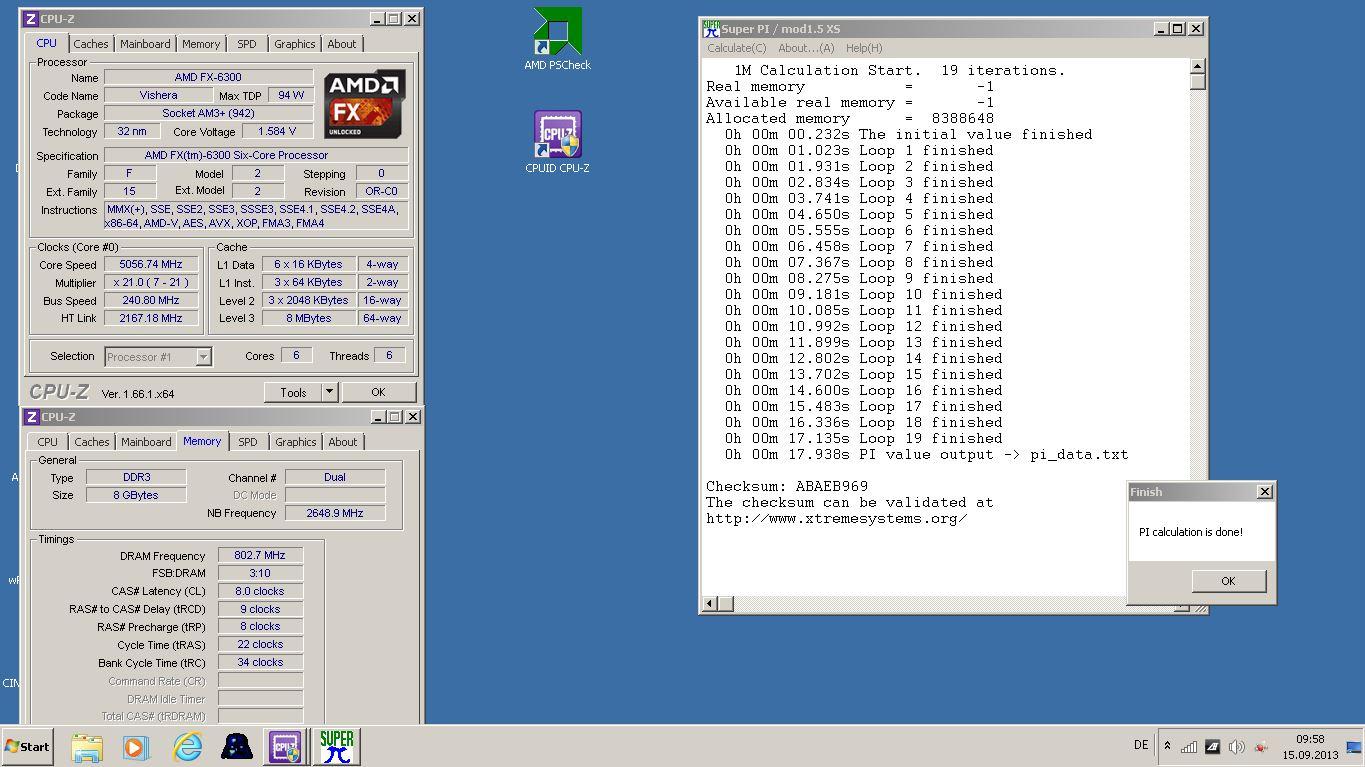
Task: Click the xtremesystems.org URL in Super PI
Action: click(x=836, y=518)
